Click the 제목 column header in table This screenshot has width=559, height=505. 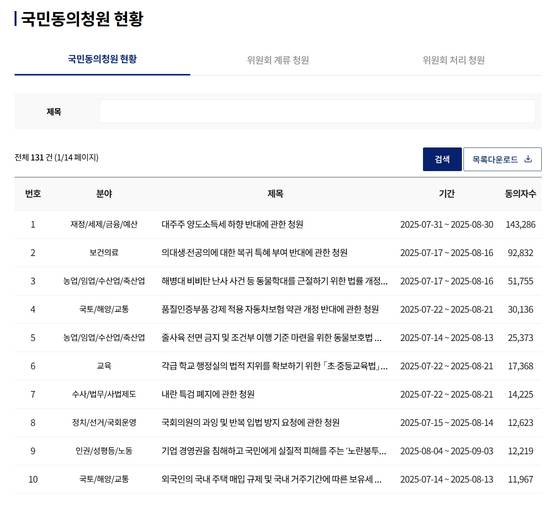[275, 194]
